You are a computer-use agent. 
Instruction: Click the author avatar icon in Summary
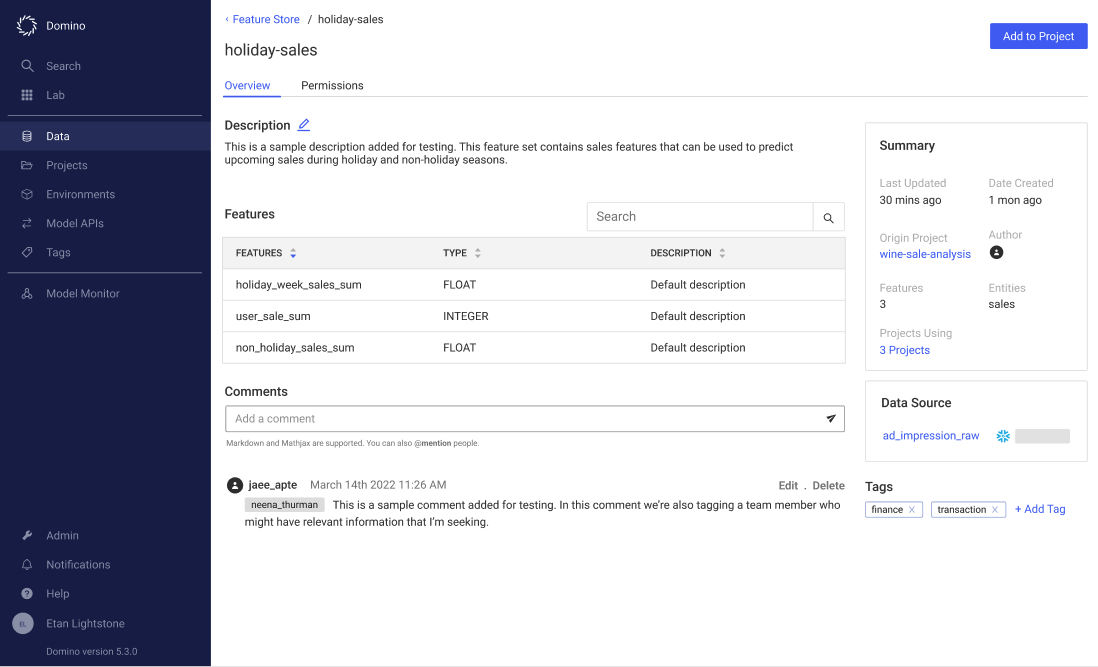click(x=996, y=253)
